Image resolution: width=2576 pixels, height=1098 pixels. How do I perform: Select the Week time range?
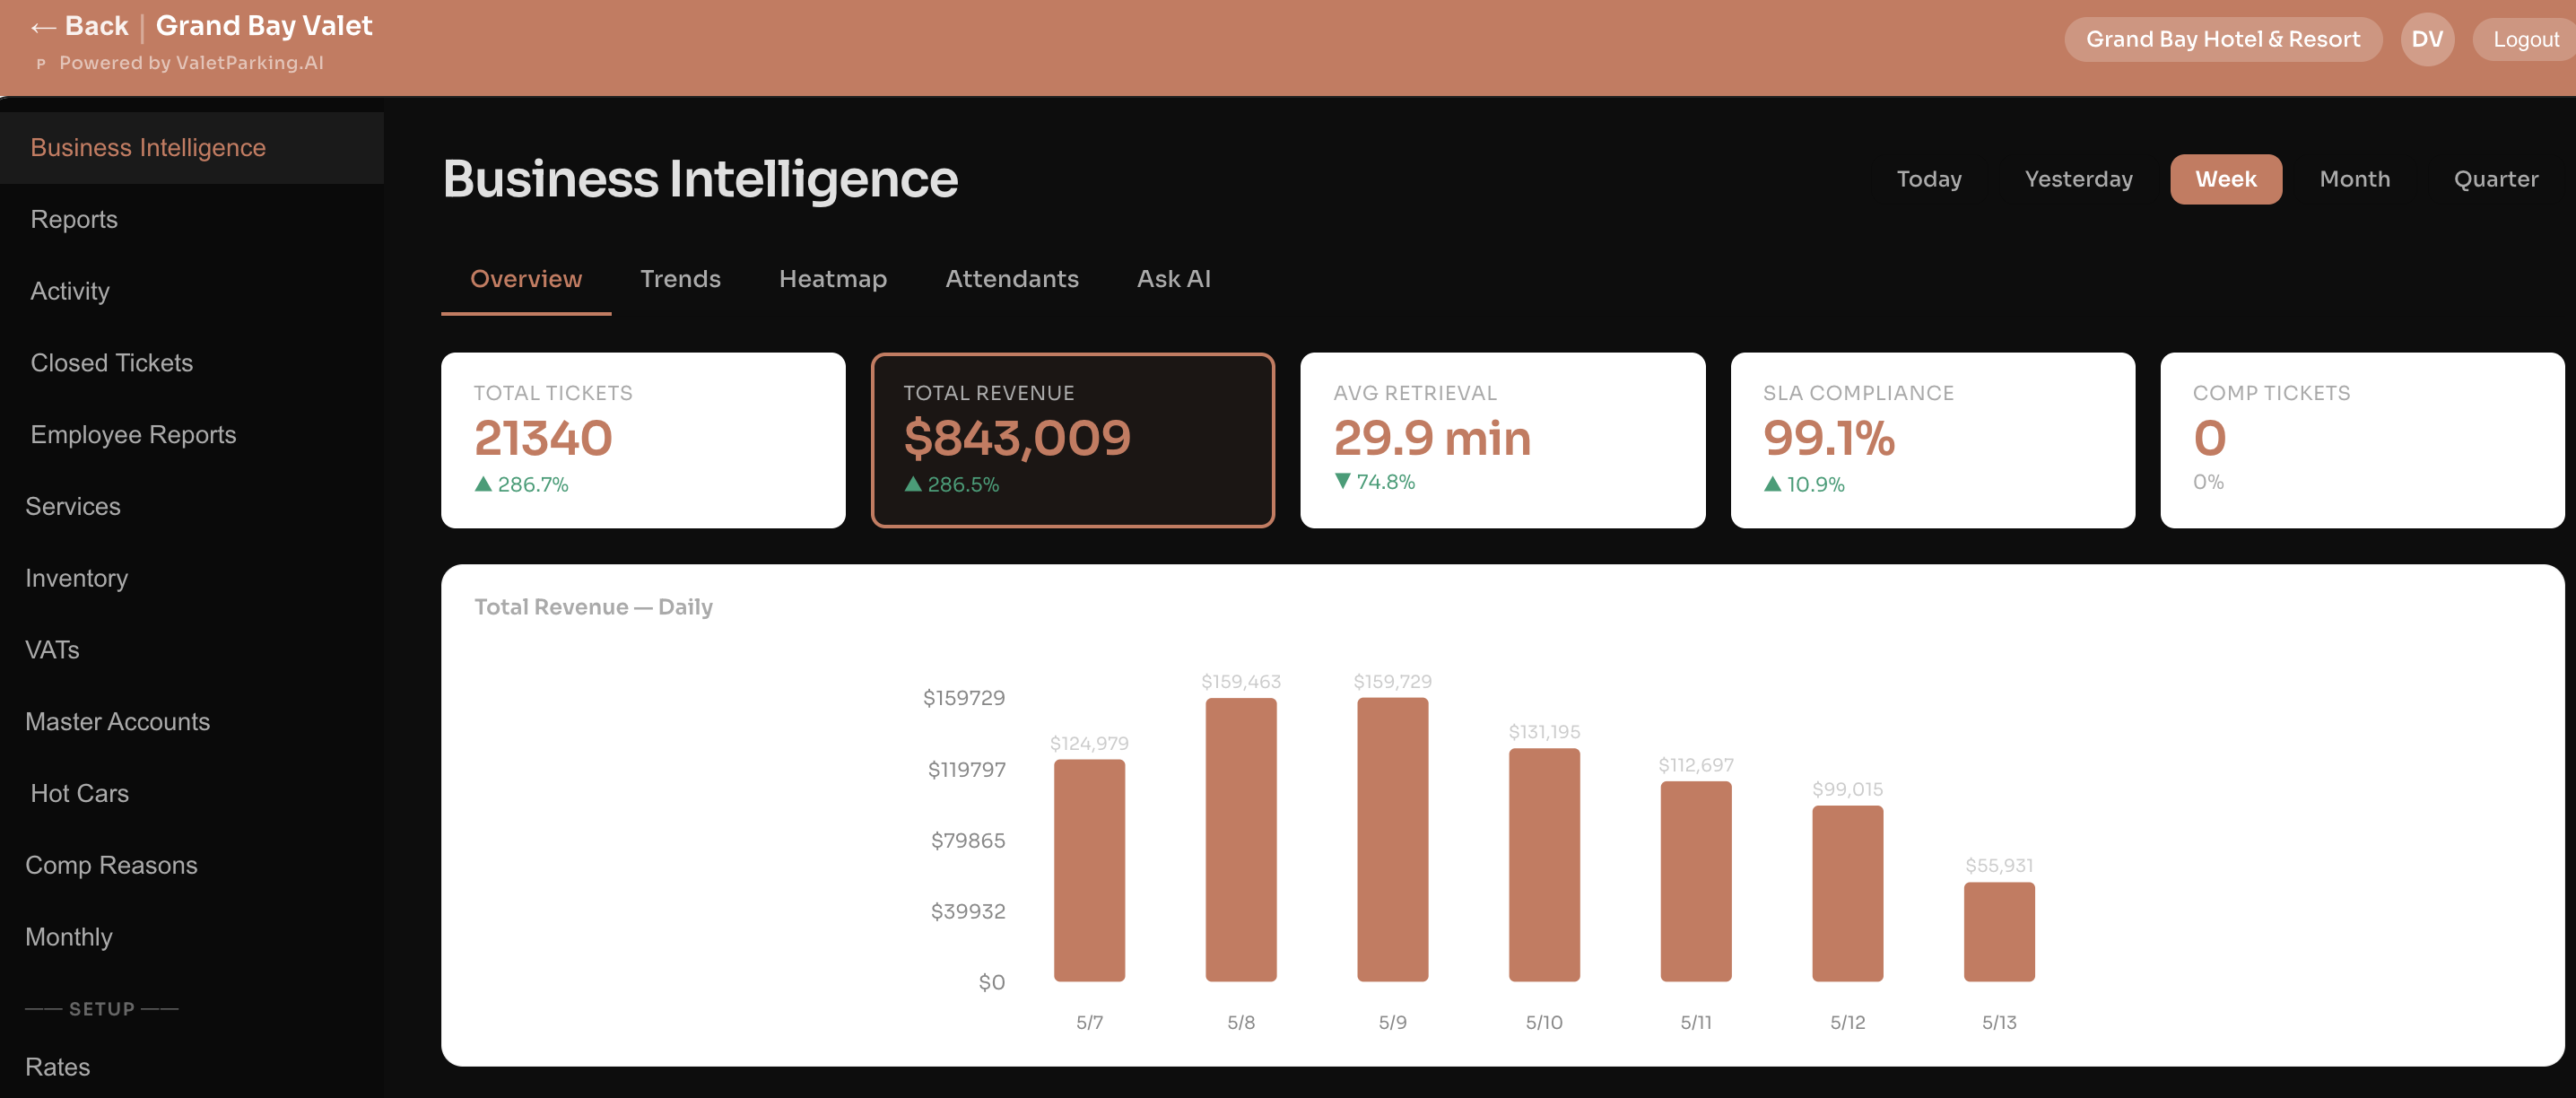click(2226, 180)
